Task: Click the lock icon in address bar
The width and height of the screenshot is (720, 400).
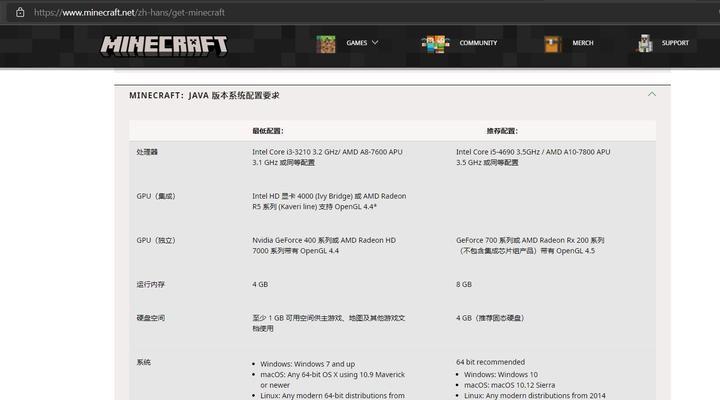Action: [20, 12]
